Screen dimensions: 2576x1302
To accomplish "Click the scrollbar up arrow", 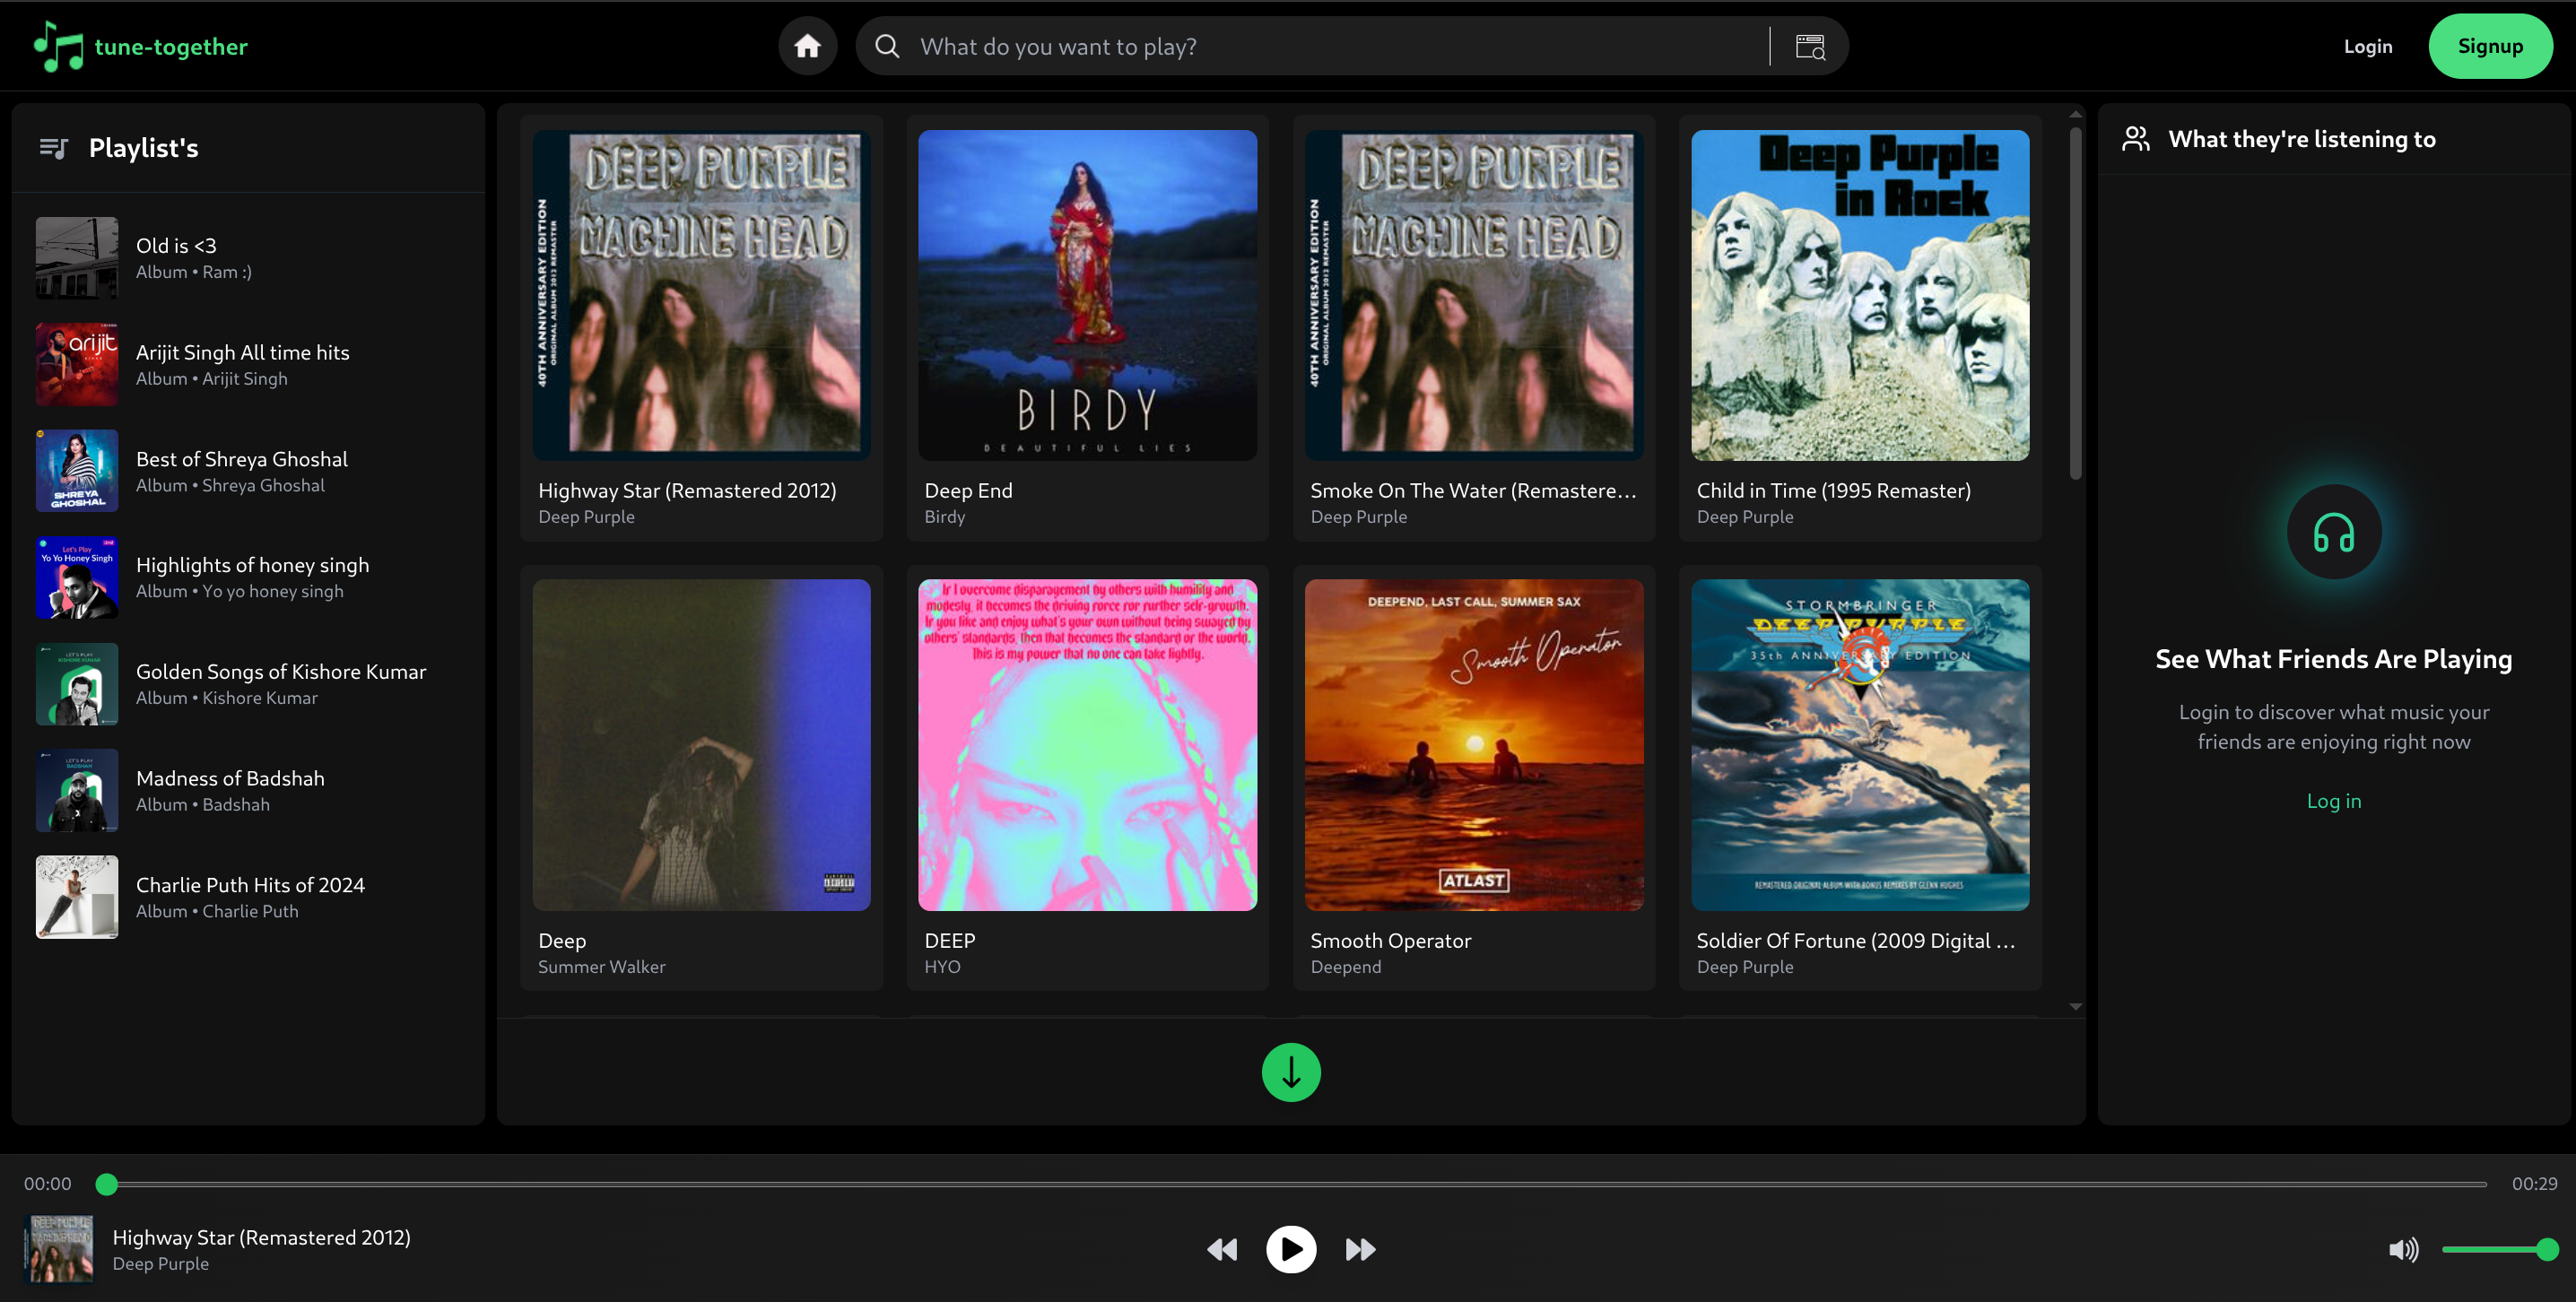I will click(x=2075, y=115).
